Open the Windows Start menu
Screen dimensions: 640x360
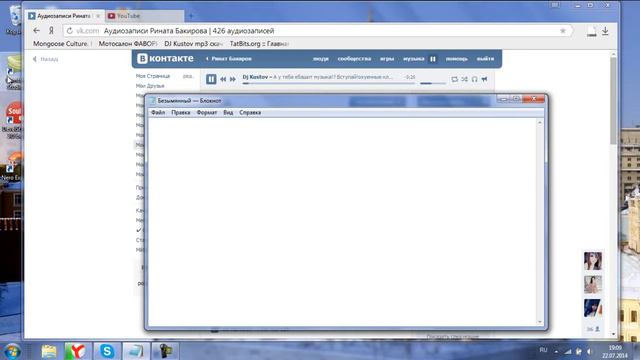pyautogui.click(x=12, y=351)
